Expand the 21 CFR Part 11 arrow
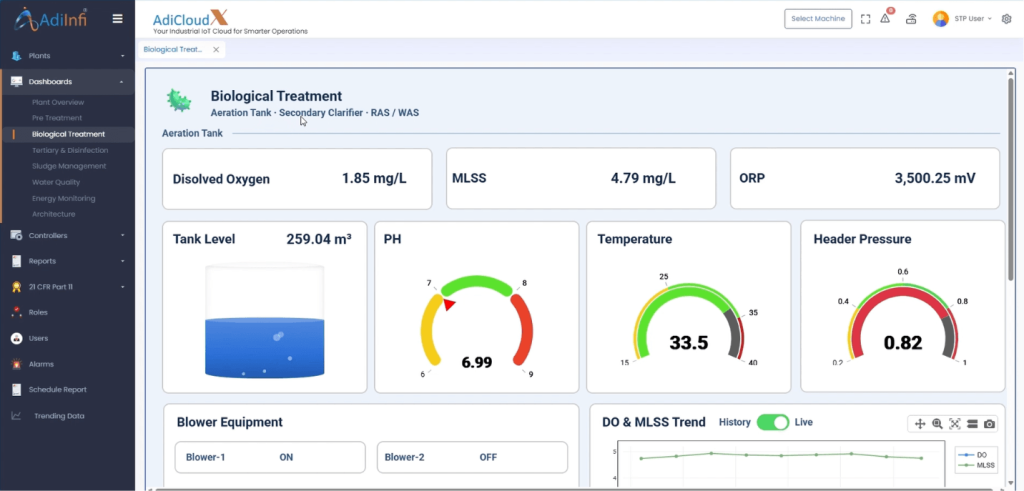 [123, 287]
